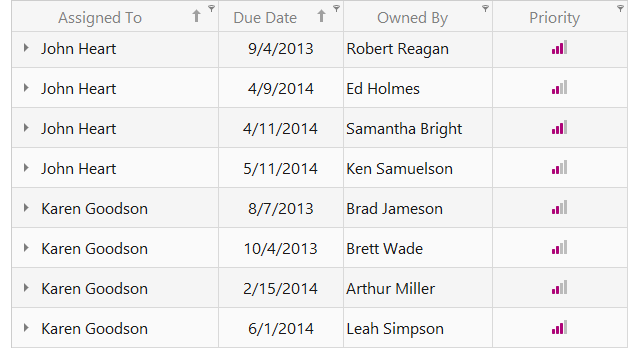This screenshot has height=360, width=640.
Task: Select the 4/11/2014 due date cell
Action: pyautogui.click(x=281, y=128)
